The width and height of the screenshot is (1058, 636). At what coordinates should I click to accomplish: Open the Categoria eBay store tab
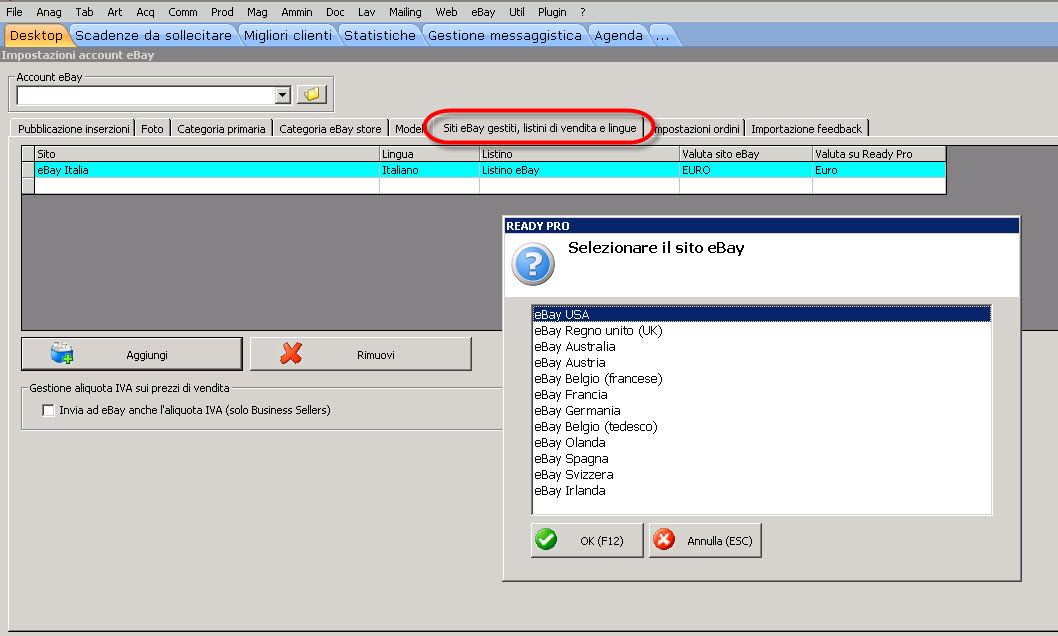[x=330, y=129]
